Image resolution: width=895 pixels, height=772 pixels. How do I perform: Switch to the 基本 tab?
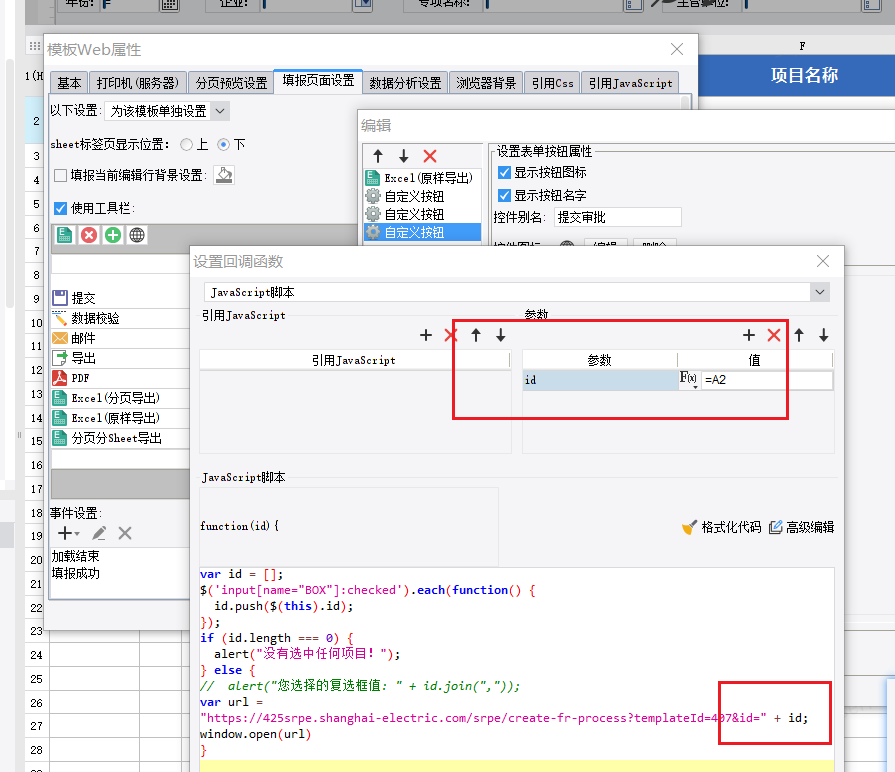[69, 83]
